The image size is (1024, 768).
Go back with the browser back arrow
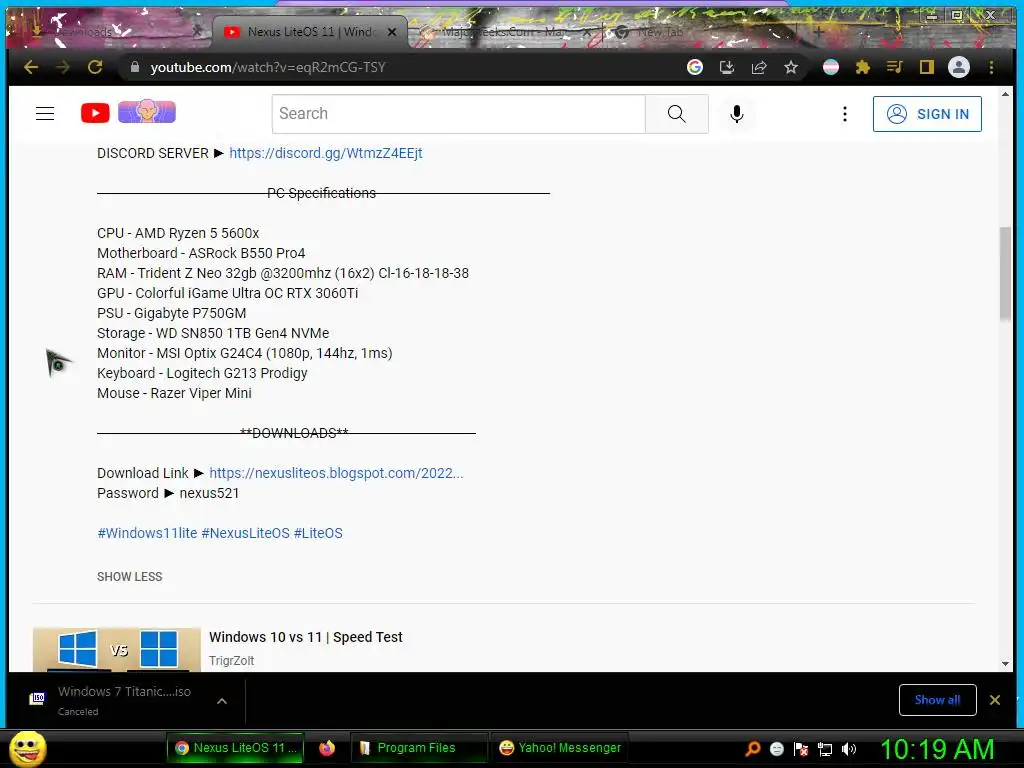(x=31, y=67)
